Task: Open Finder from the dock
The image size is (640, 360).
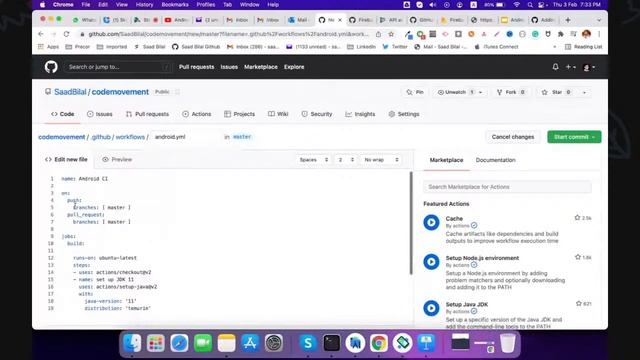Action: coord(132,343)
